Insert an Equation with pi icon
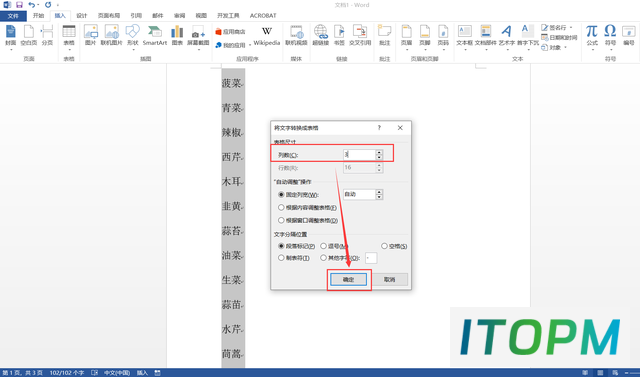The height and width of the screenshot is (377, 640). 592,35
